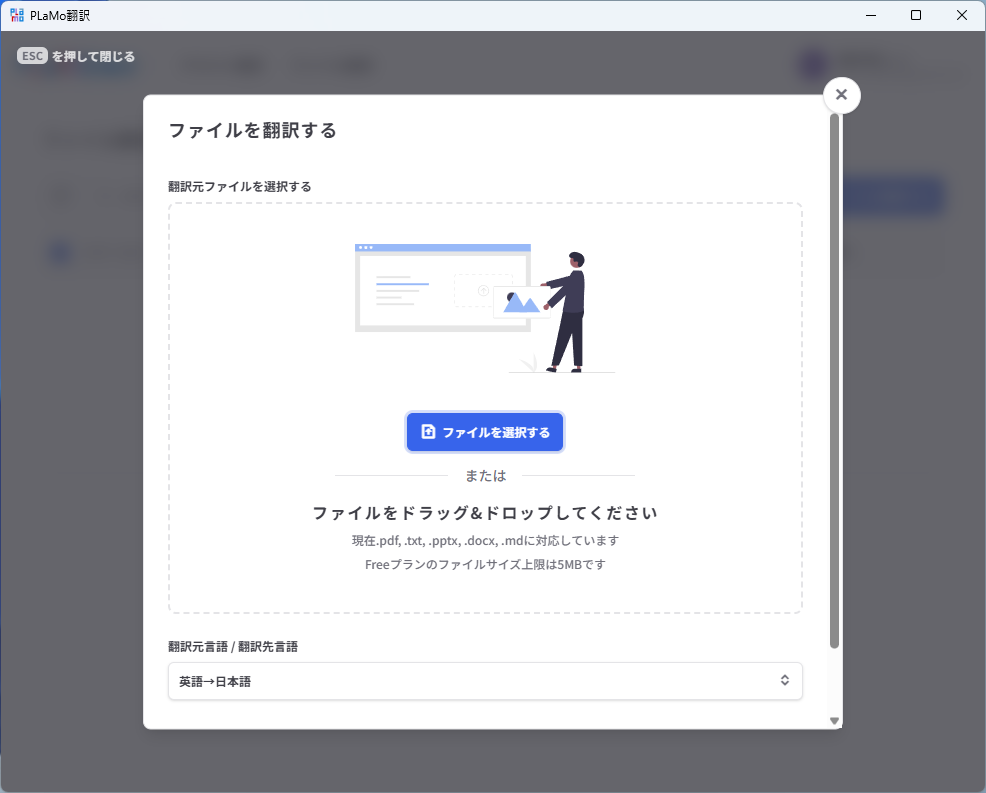986x793 pixels.
Task: Click the circular X icon to dismiss the dialog
Action: coord(841,95)
